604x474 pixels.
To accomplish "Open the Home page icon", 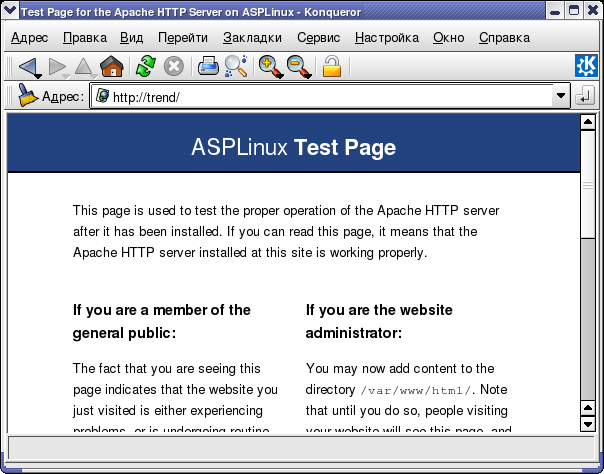I will point(112,66).
